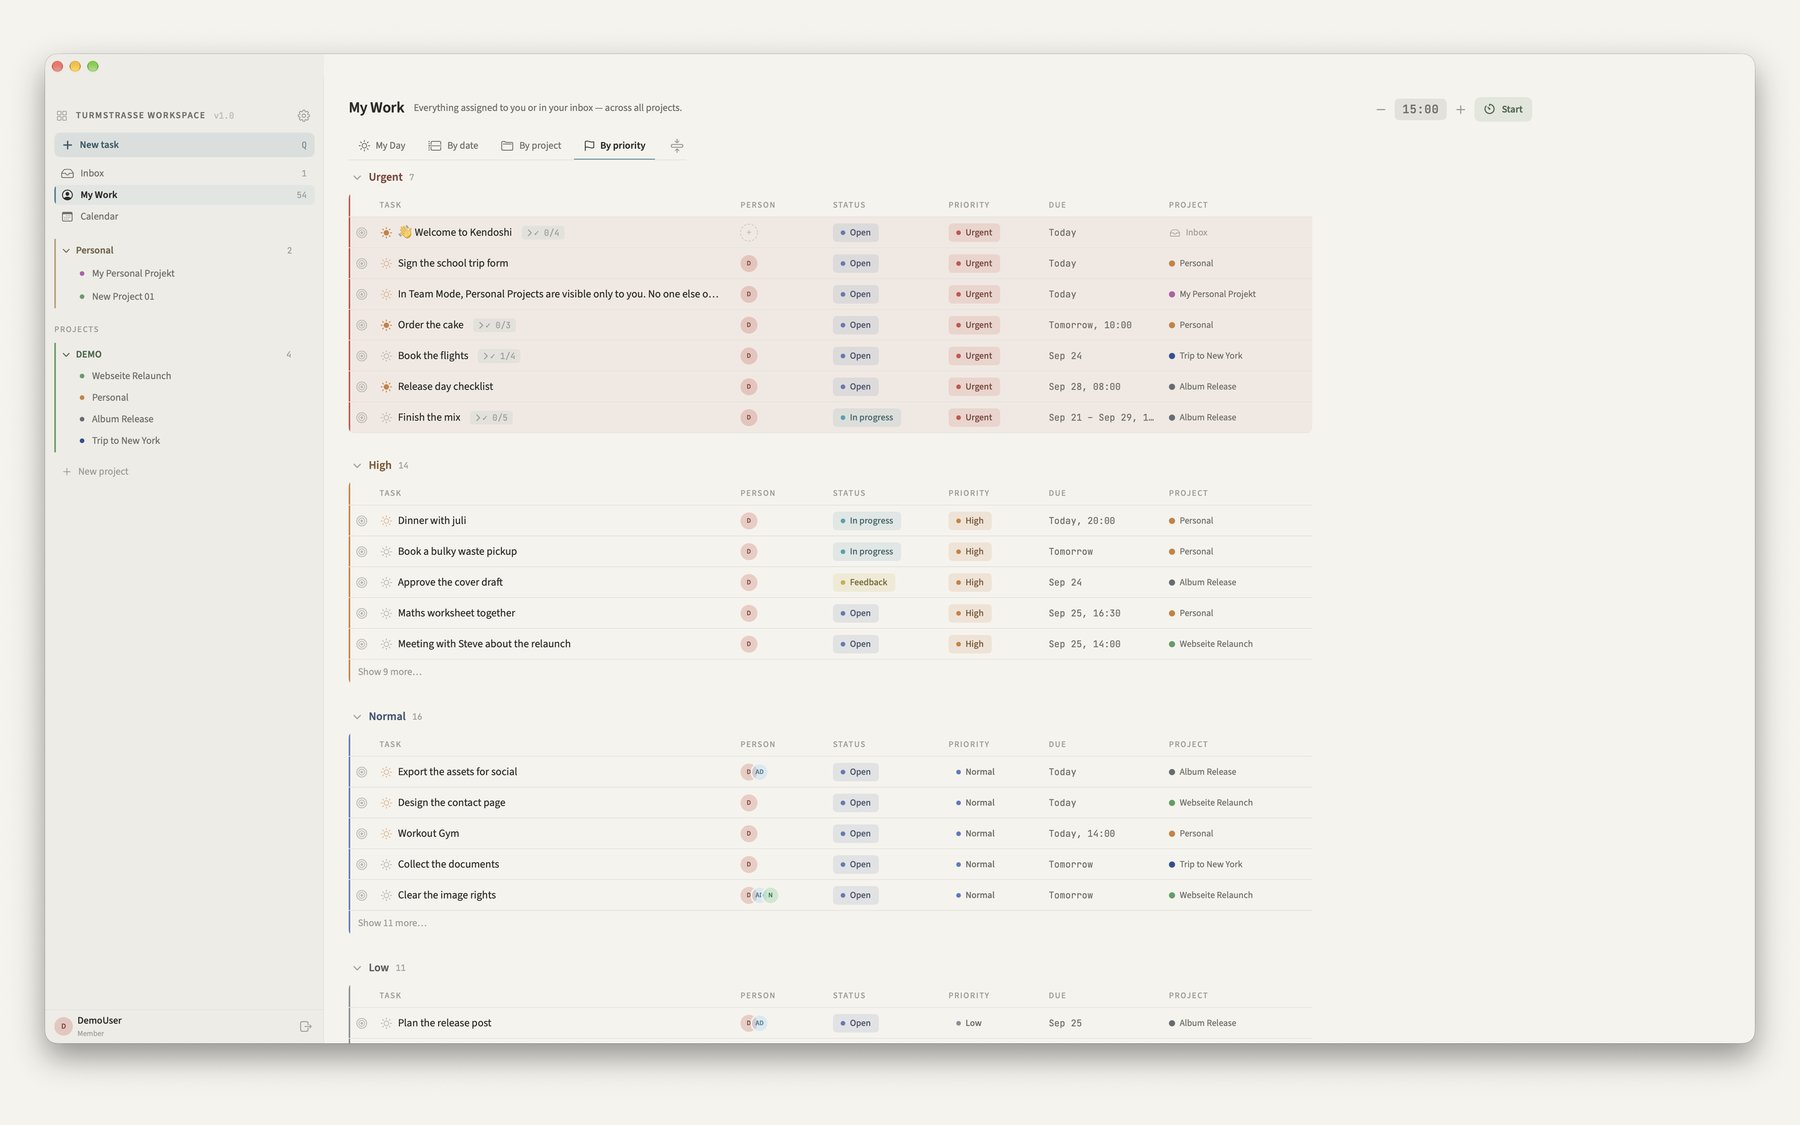Click the log out icon beside DemoUser

click(x=306, y=1026)
